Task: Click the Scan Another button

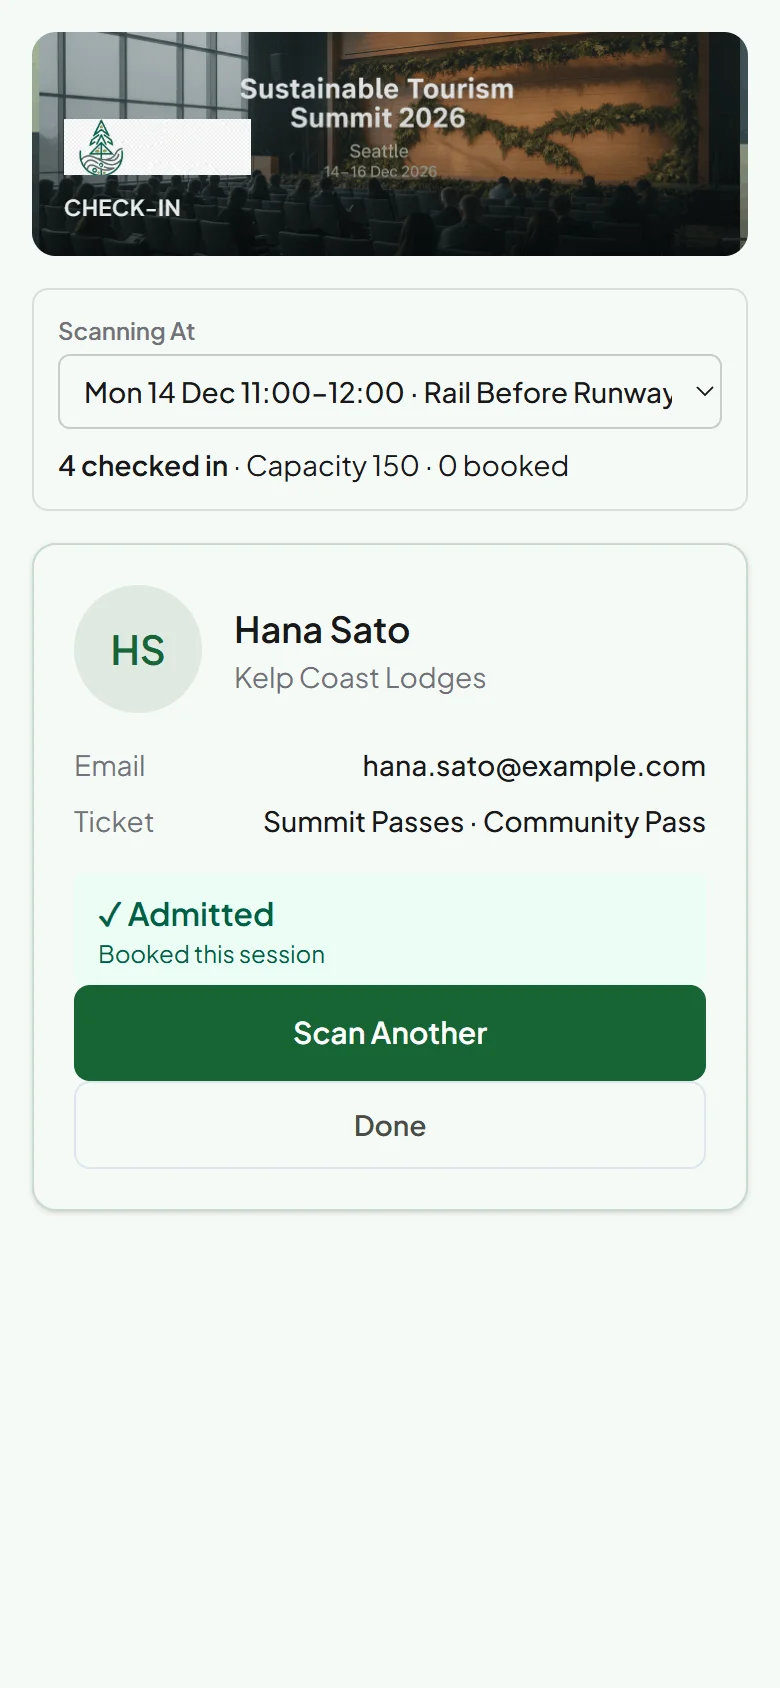Action: pos(390,1033)
